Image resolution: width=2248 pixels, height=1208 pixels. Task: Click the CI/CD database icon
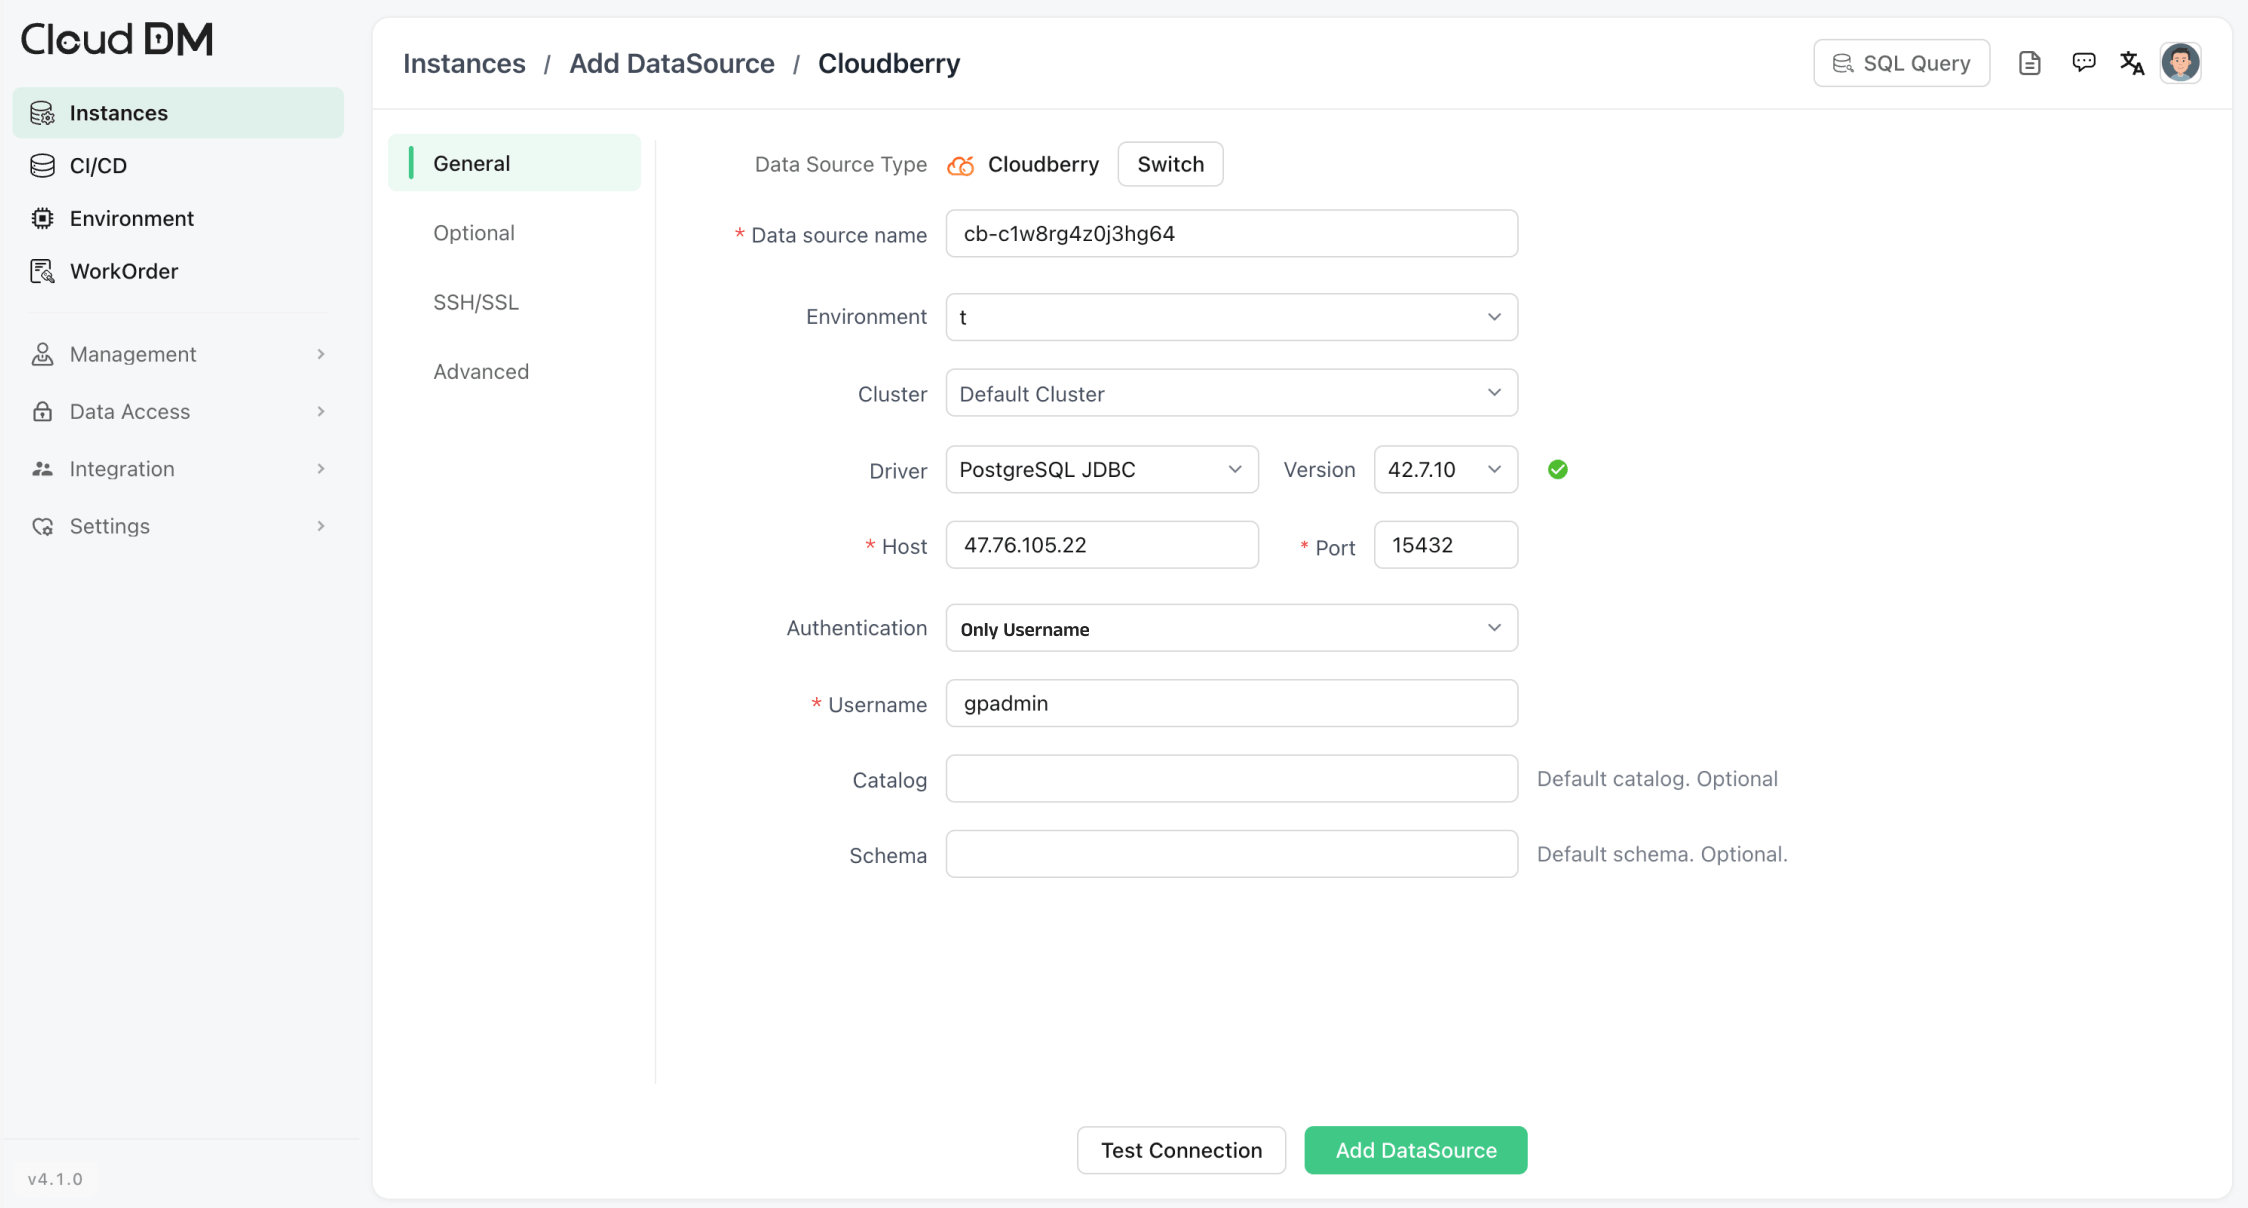[42, 166]
